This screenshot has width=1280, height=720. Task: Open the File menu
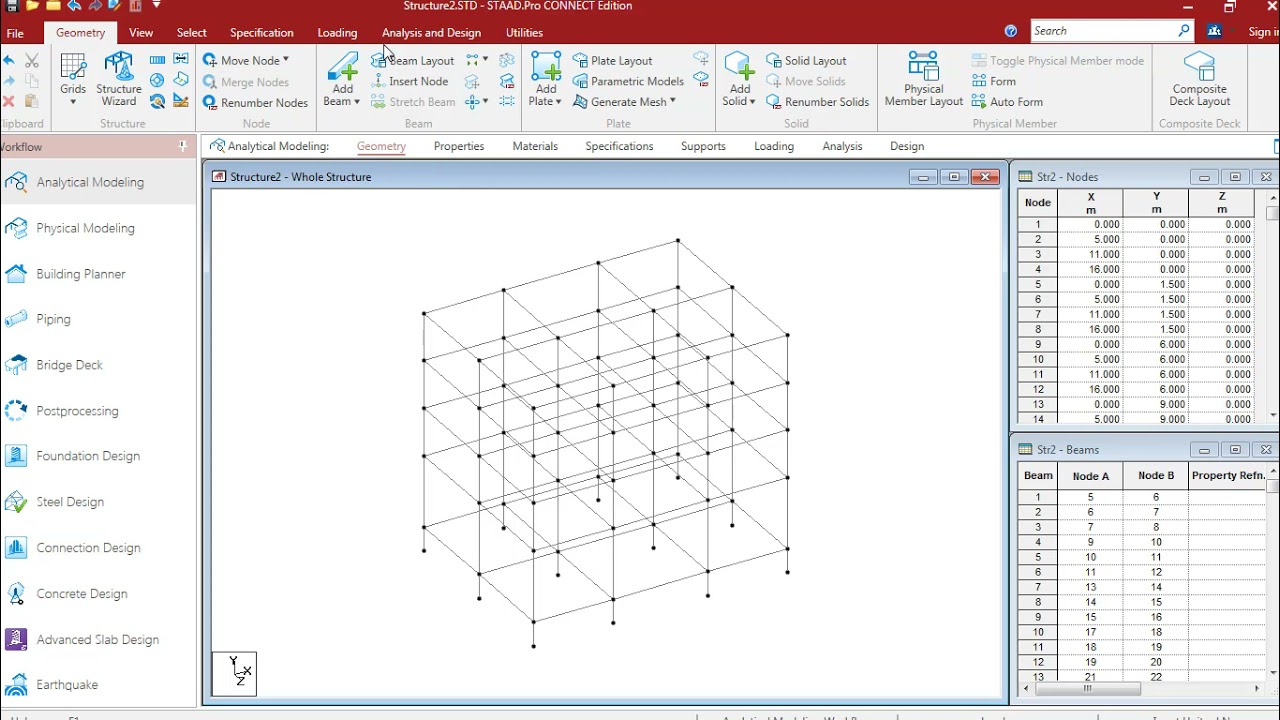point(15,33)
